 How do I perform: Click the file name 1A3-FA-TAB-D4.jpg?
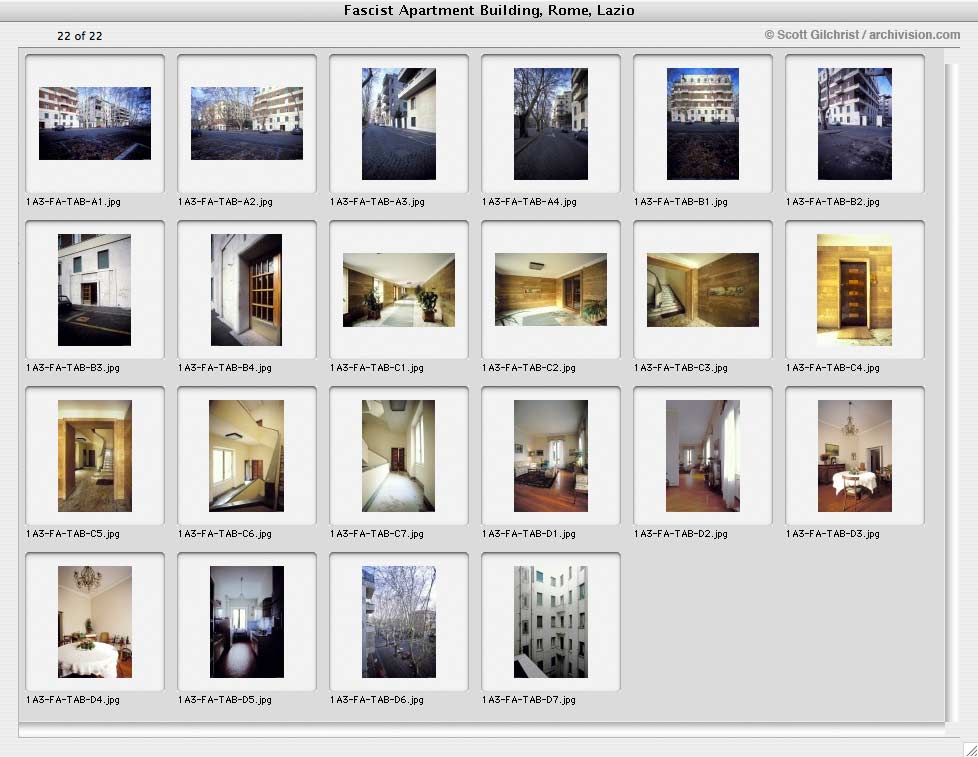coord(73,700)
